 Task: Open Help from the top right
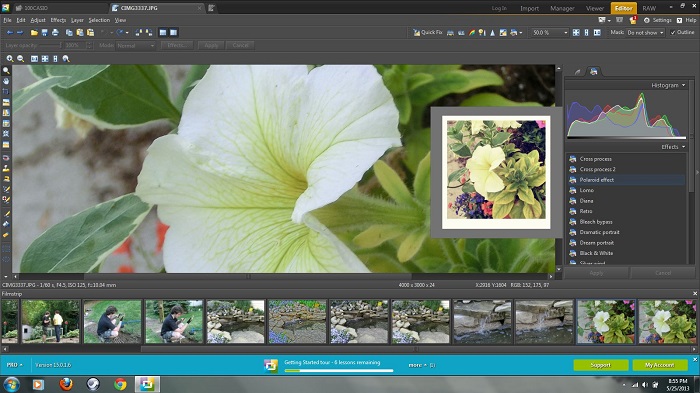[687, 20]
